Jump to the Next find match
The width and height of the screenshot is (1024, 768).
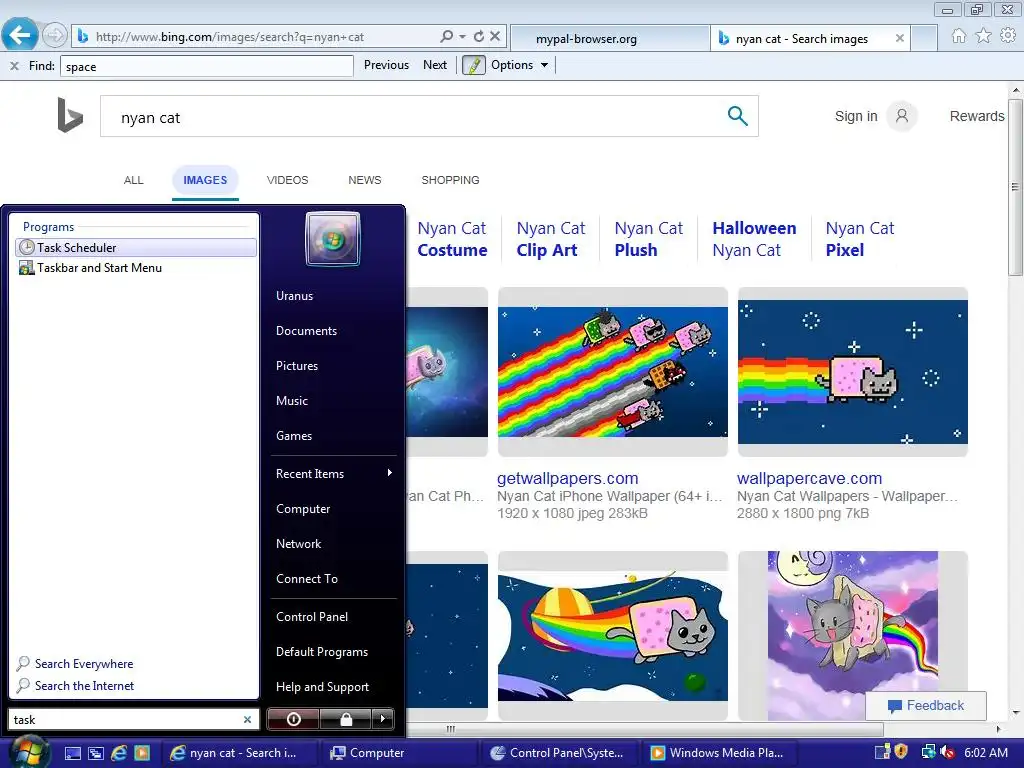pos(435,65)
